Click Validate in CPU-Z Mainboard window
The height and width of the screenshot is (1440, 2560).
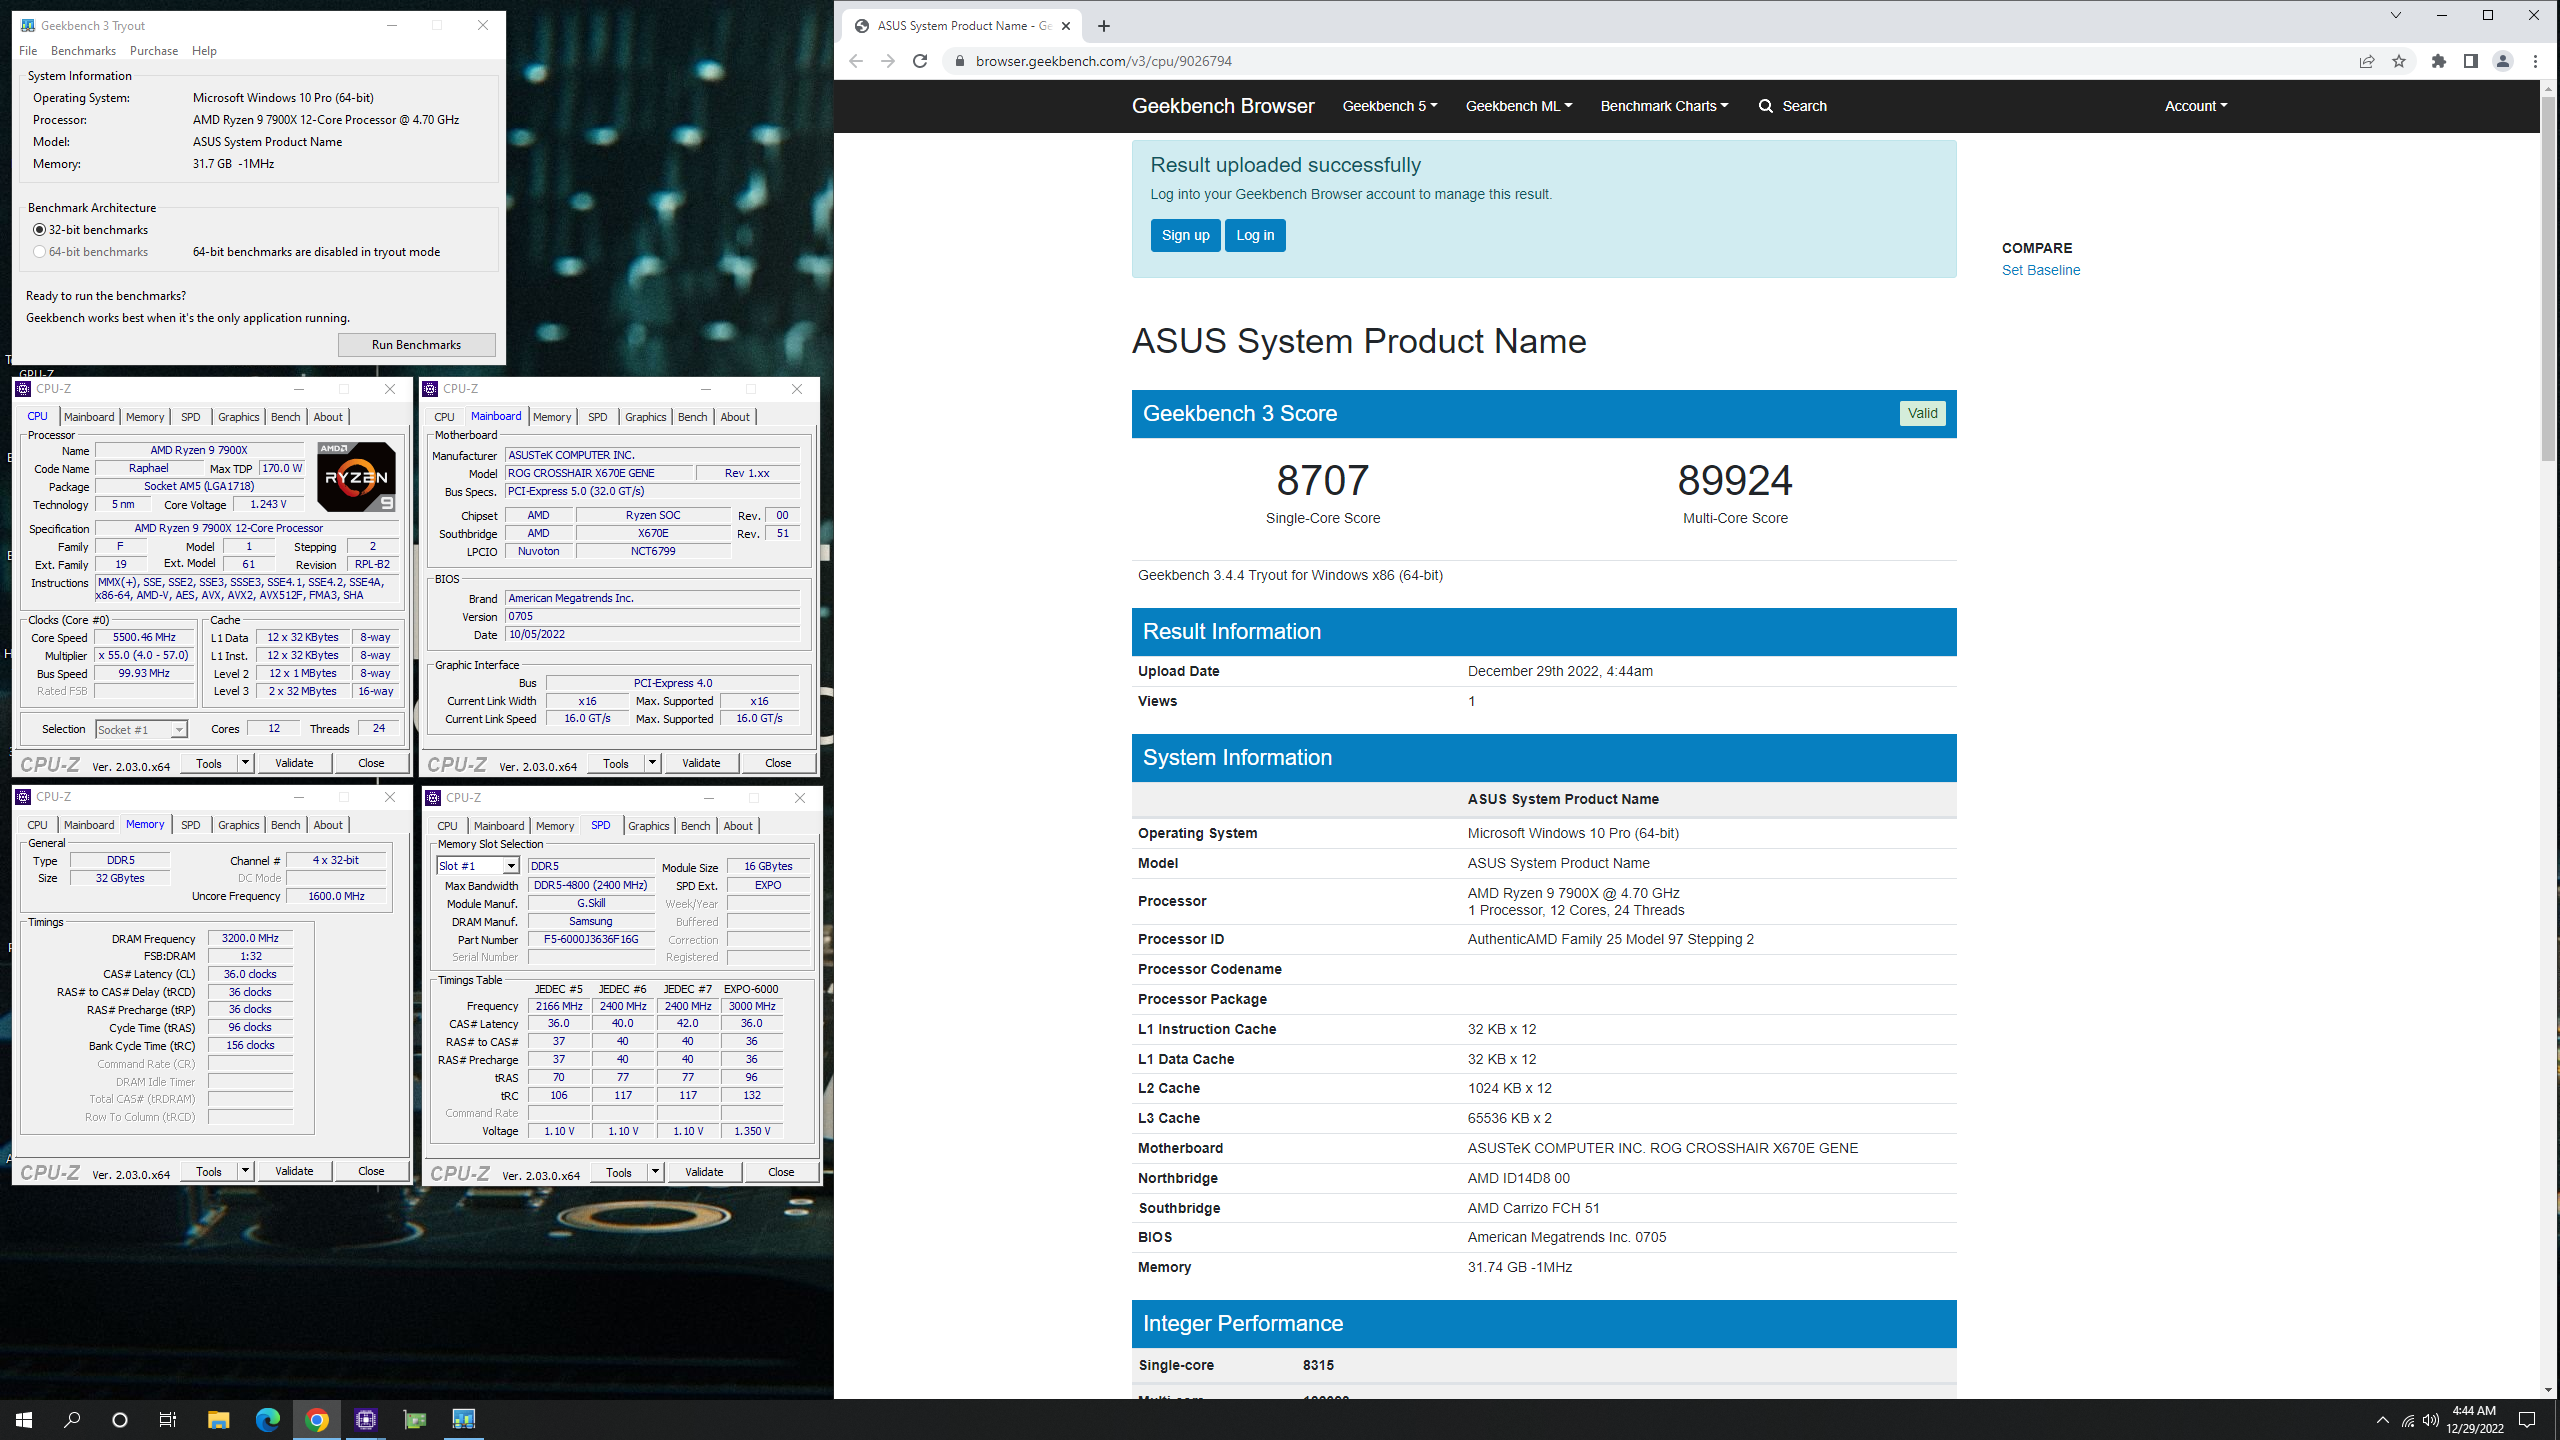[x=701, y=763]
